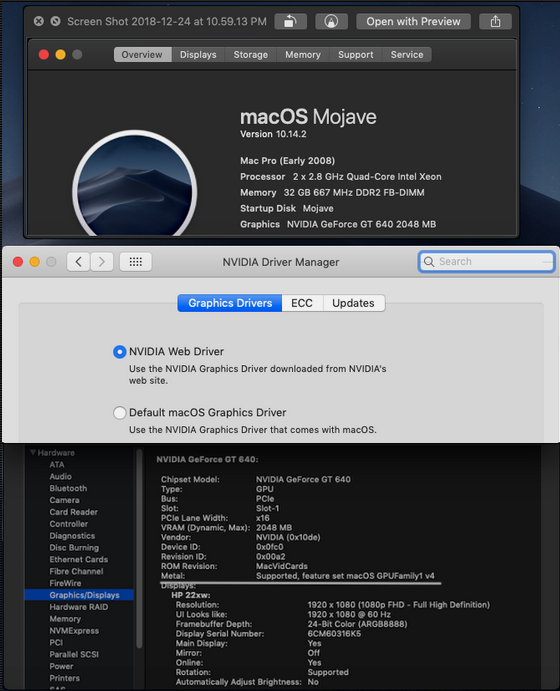Switch to Updates tab
This screenshot has width=560, height=691.
click(353, 303)
